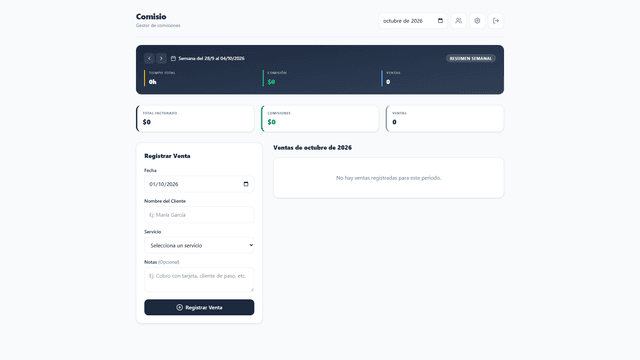The image size is (640, 360).
Task: Focus the Nombre del Cliente field
Action: click(199, 215)
